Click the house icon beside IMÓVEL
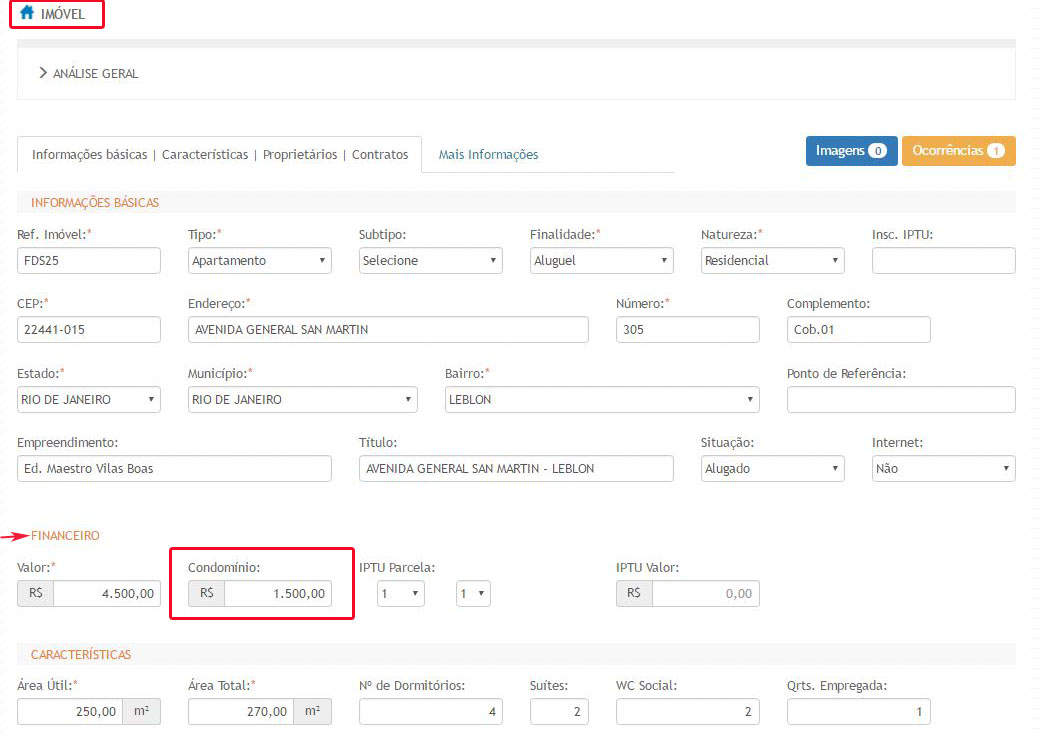The width and height of the screenshot is (1039, 737). (x=27, y=14)
